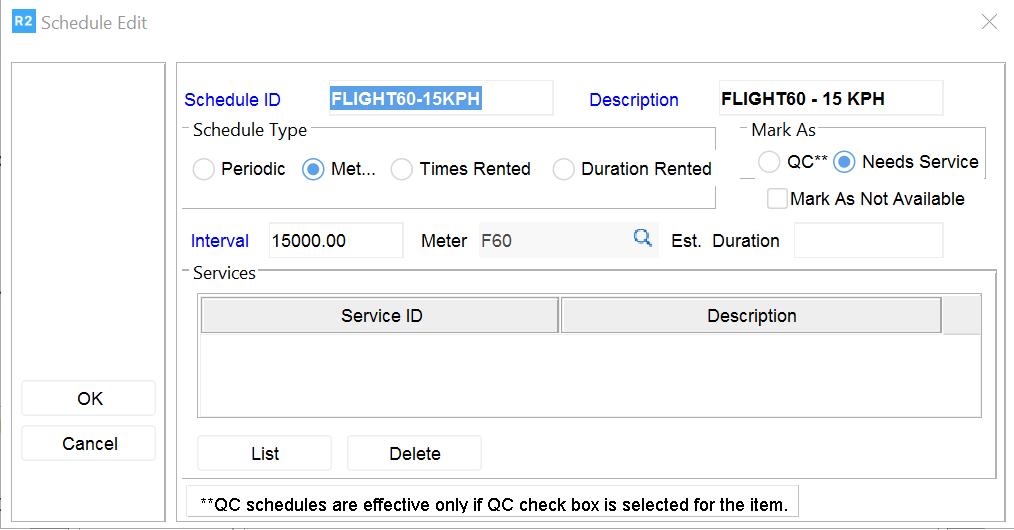Select Duration Rented radio option
The width and height of the screenshot is (1014, 530).
pyautogui.click(x=564, y=169)
